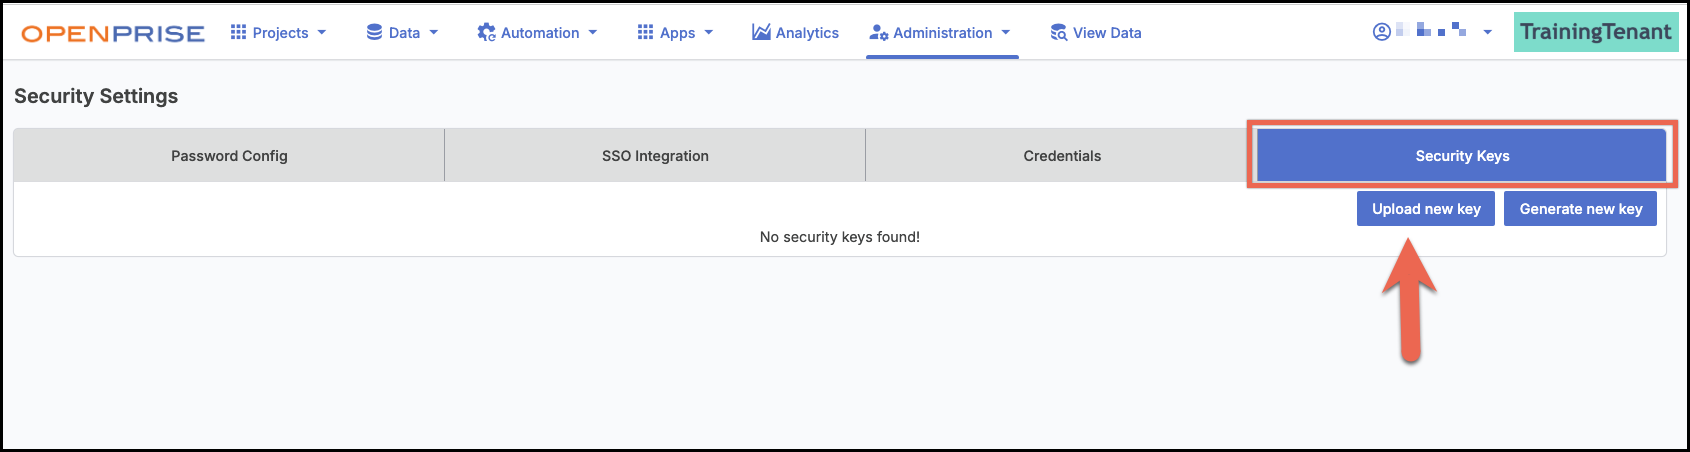Click the Data database icon

[374, 32]
